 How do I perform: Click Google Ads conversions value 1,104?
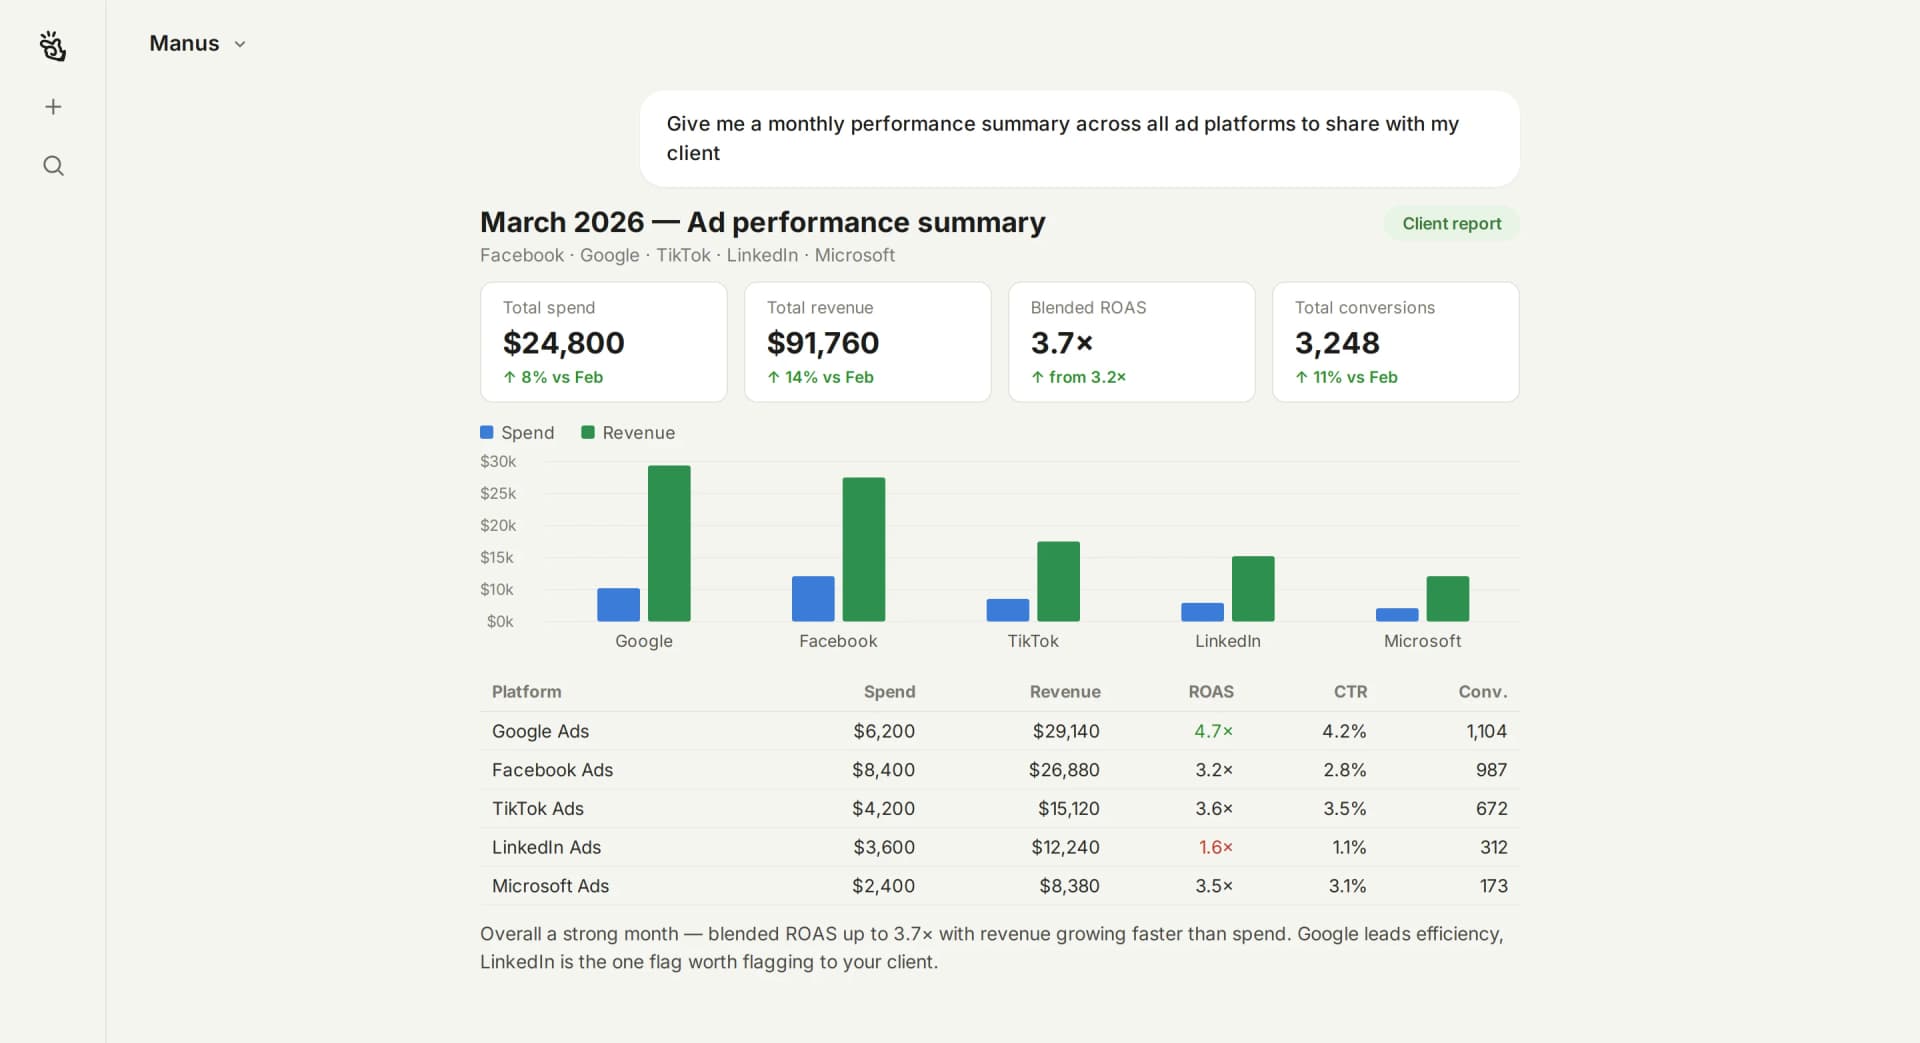coord(1487,731)
